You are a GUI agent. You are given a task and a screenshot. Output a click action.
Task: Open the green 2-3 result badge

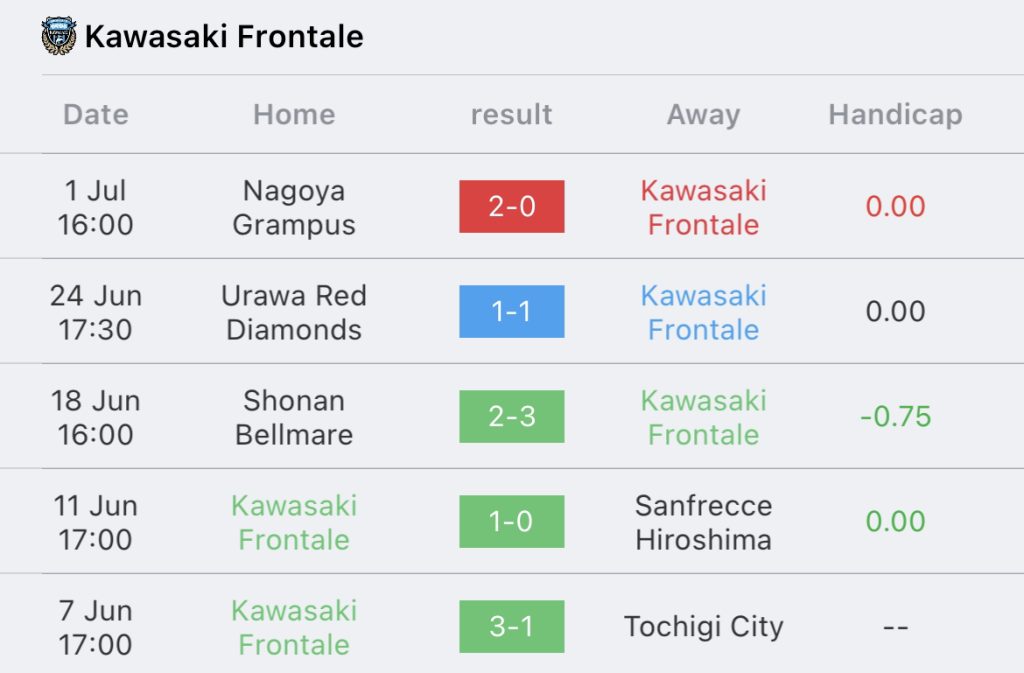click(x=511, y=416)
